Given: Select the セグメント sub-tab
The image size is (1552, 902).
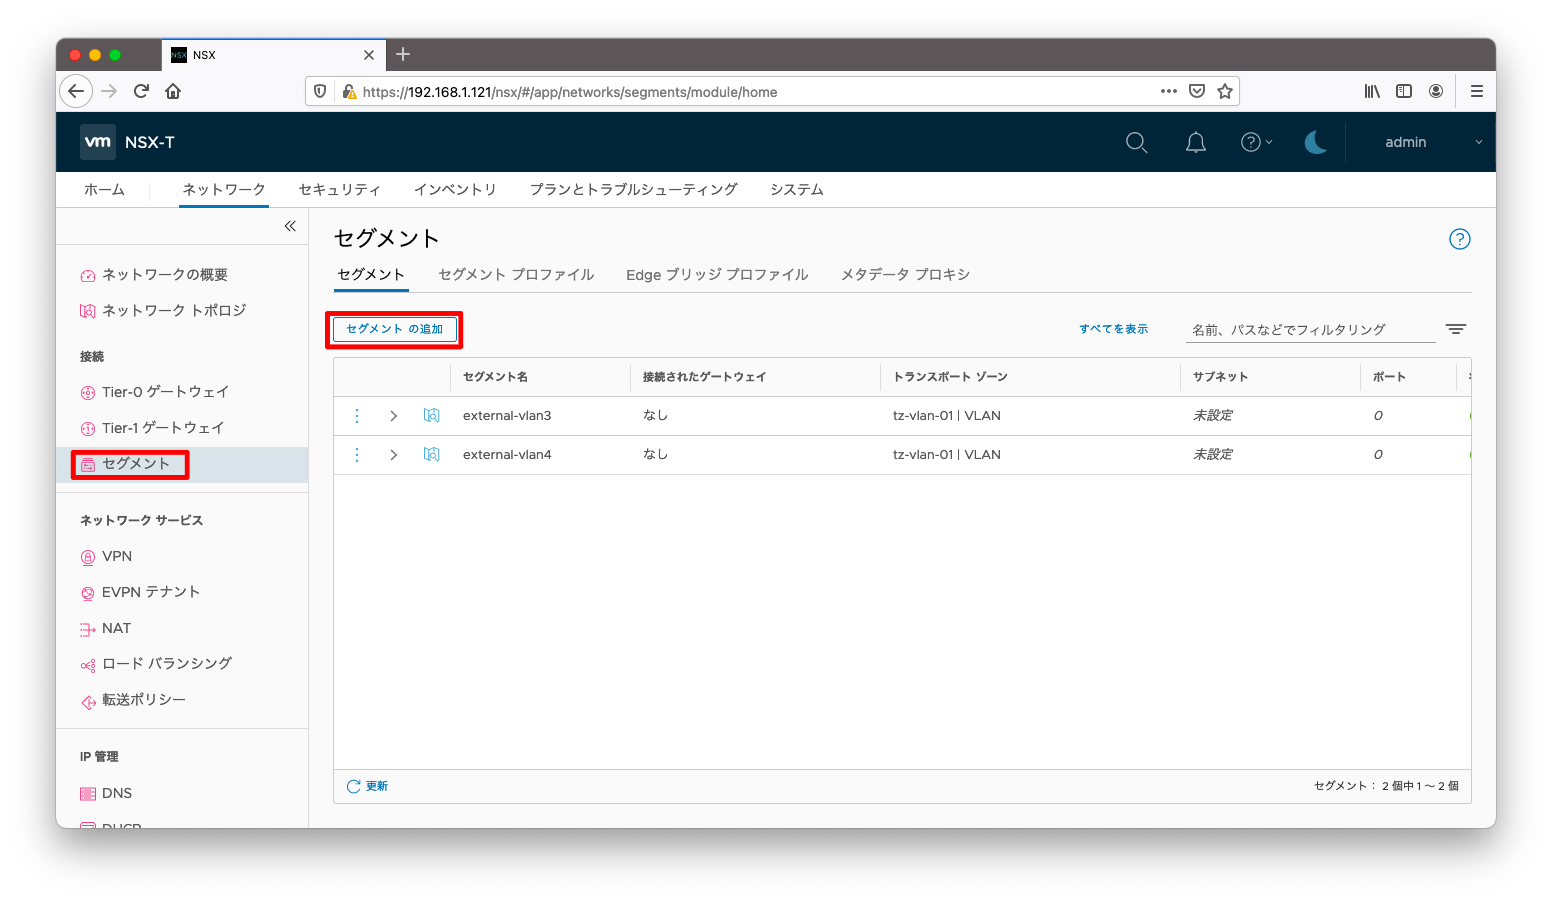Looking at the screenshot, I should coord(371,275).
